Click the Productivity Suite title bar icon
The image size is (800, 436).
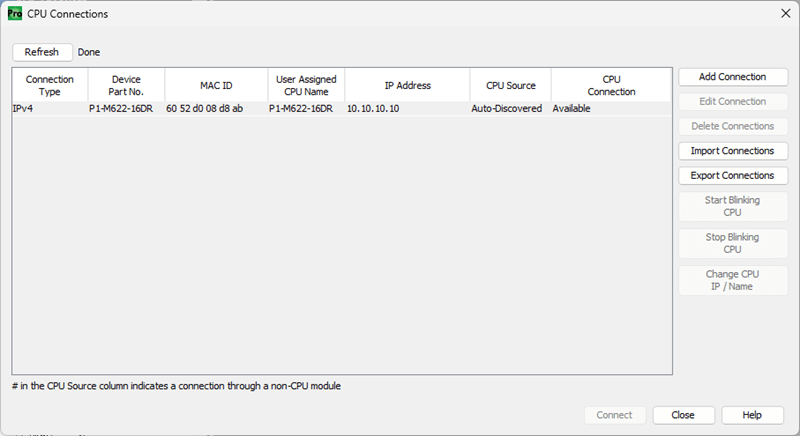[15, 14]
